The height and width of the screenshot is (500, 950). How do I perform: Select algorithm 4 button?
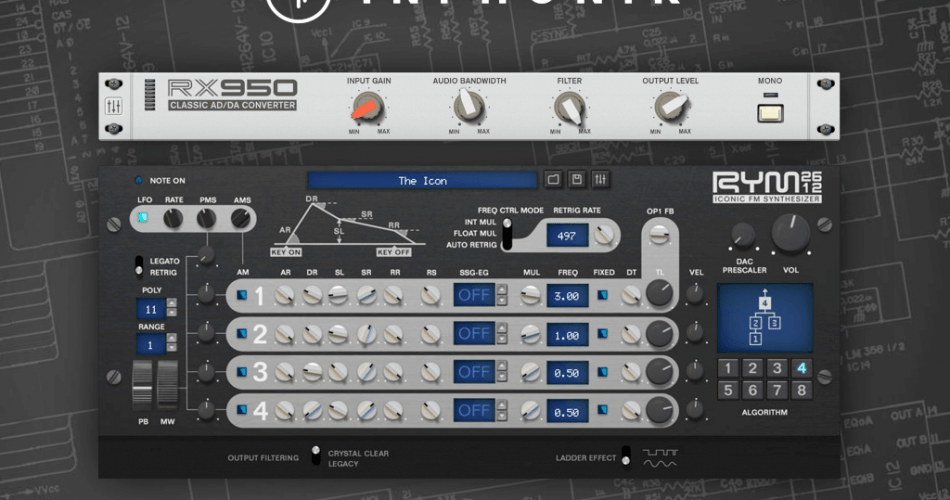pos(802,368)
